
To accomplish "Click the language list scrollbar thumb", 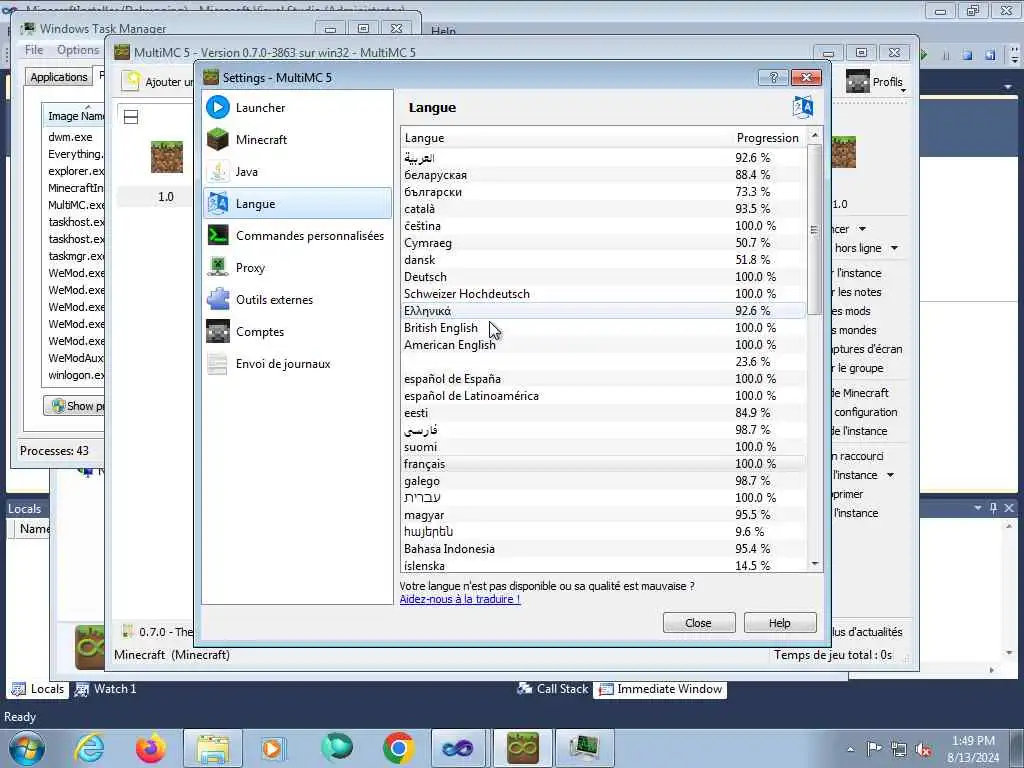I will pos(814,229).
